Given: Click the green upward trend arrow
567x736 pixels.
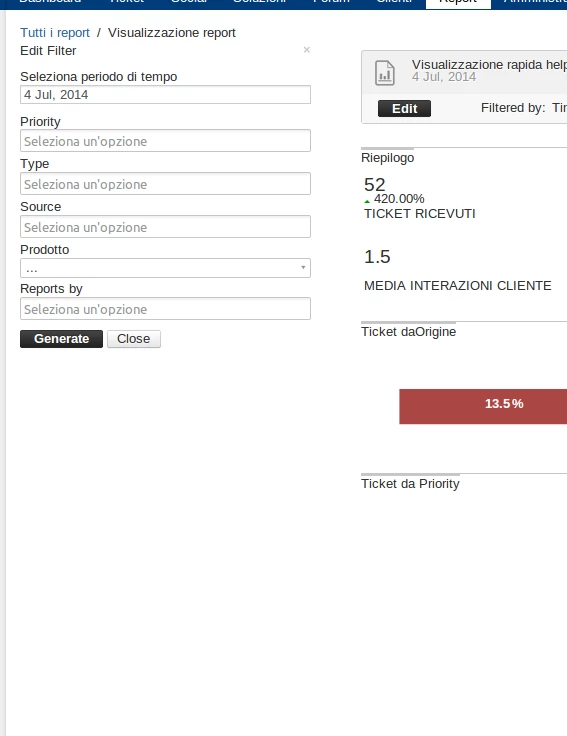Looking at the screenshot, I should (367, 201).
